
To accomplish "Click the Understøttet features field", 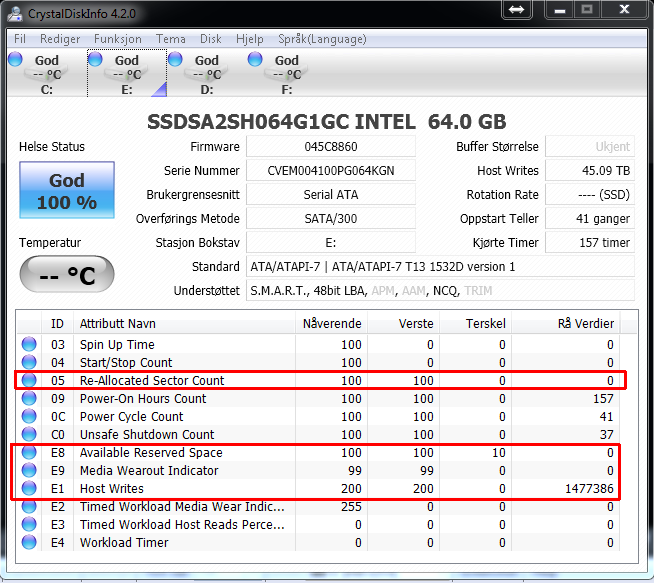I will click(x=440, y=291).
